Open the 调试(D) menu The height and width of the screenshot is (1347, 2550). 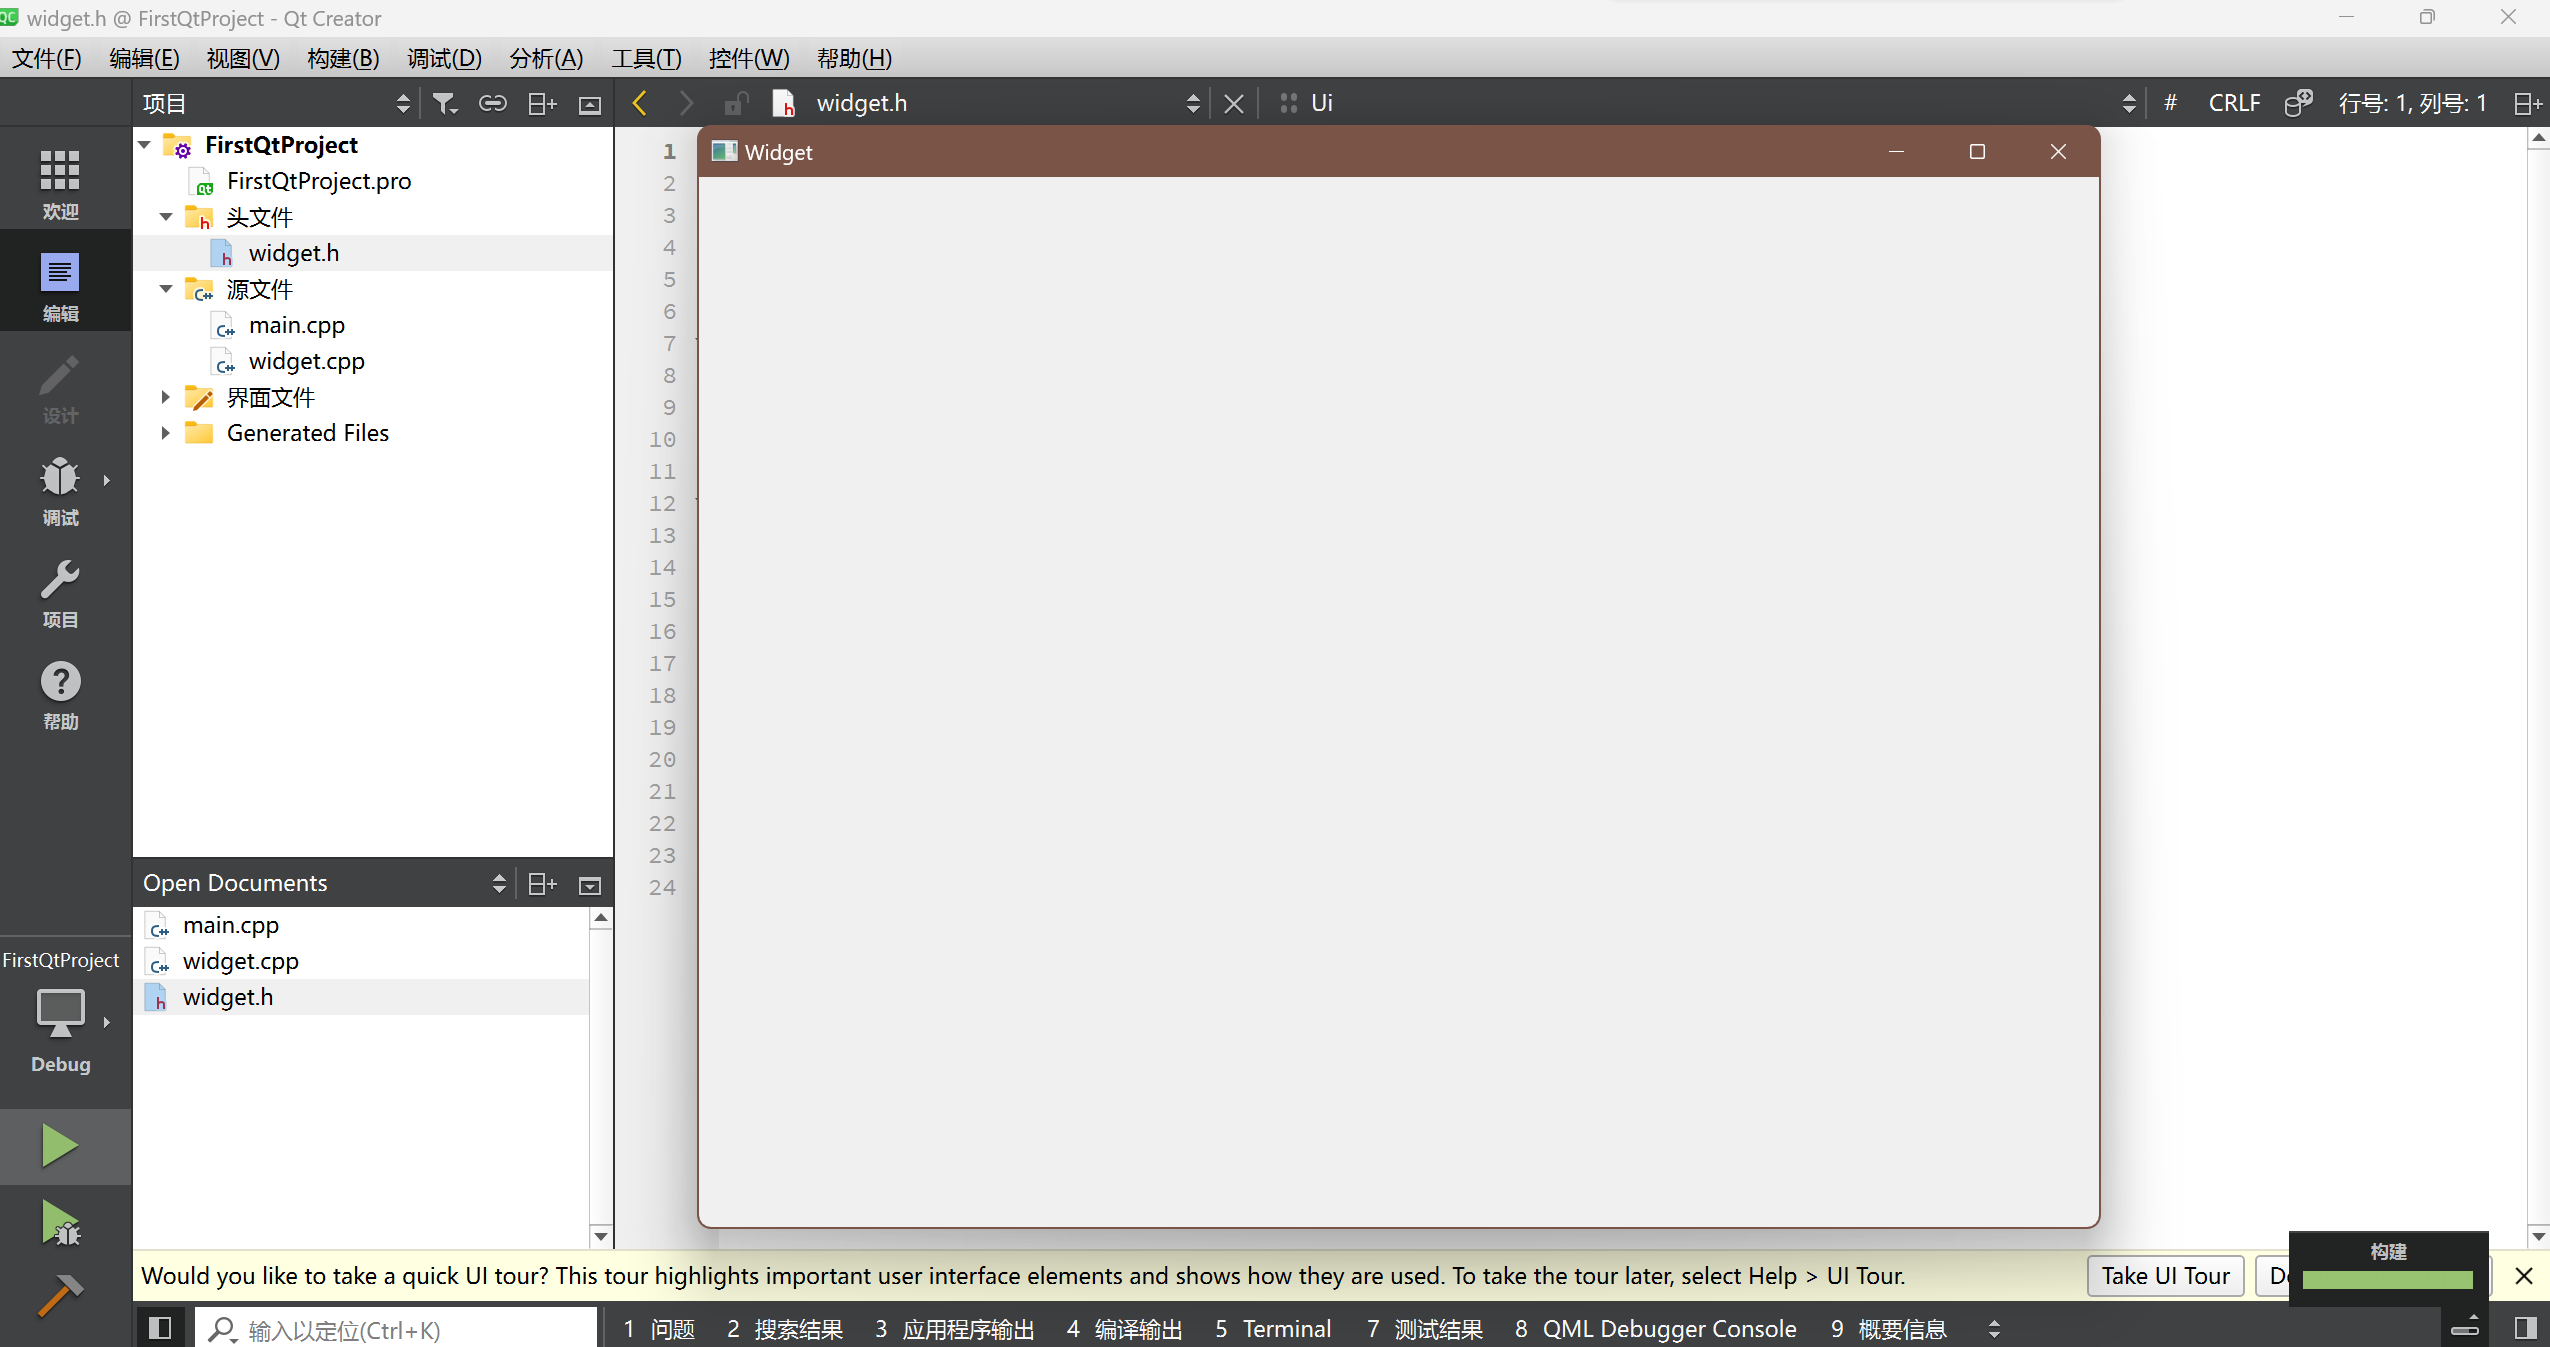tap(444, 58)
